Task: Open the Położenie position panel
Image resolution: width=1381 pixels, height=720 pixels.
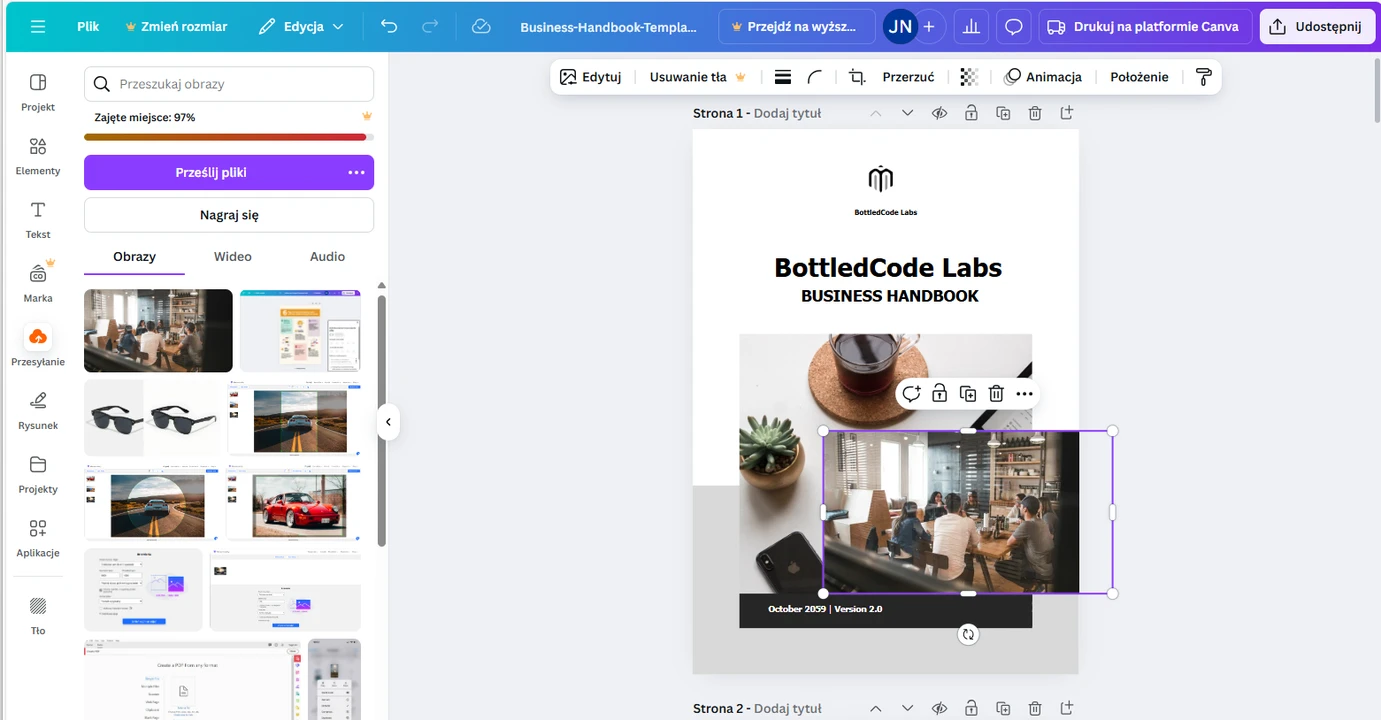Action: tap(1139, 77)
